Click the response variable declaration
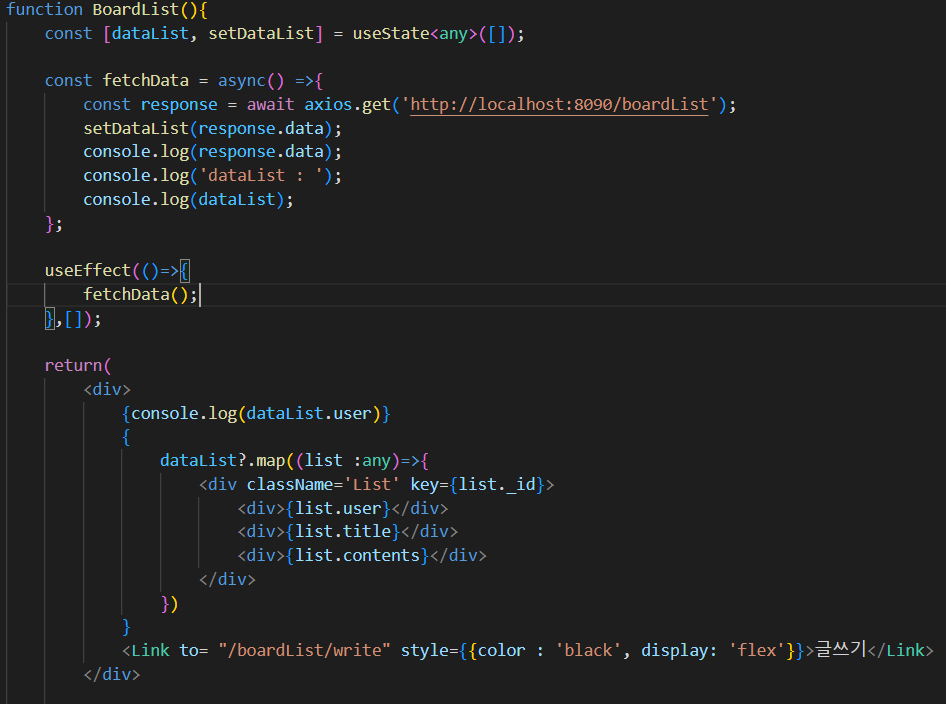946x704 pixels. [179, 104]
